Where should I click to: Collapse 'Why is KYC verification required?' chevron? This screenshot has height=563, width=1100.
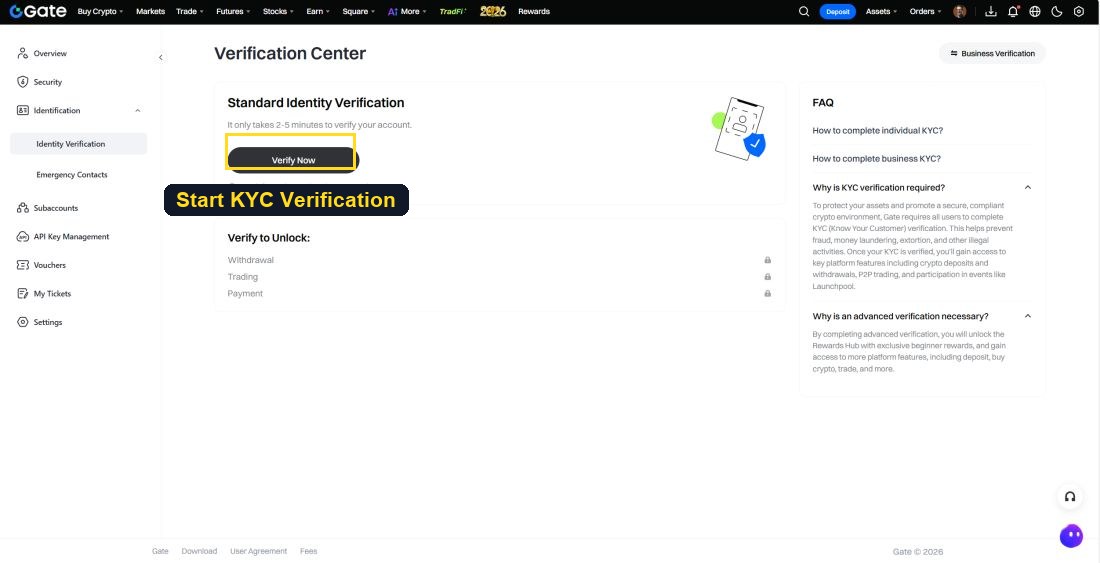[1028, 188]
